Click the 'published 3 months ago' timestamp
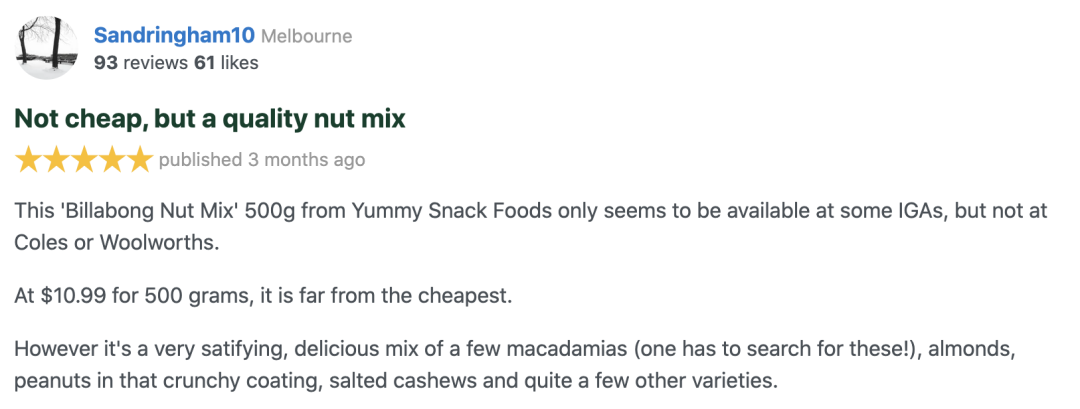This screenshot has width=1080, height=409. click(262, 160)
